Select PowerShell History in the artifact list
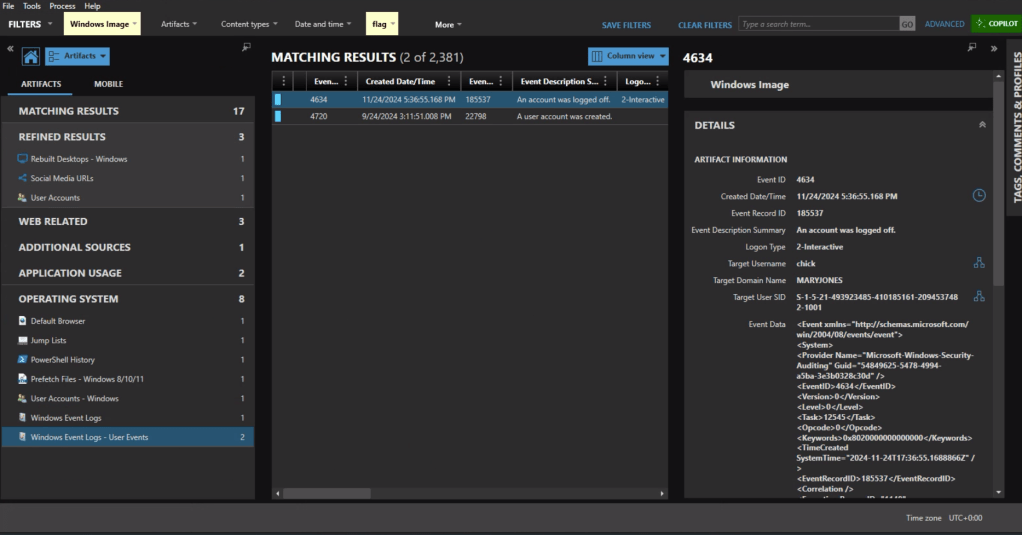The image size is (1022, 535). 62,359
